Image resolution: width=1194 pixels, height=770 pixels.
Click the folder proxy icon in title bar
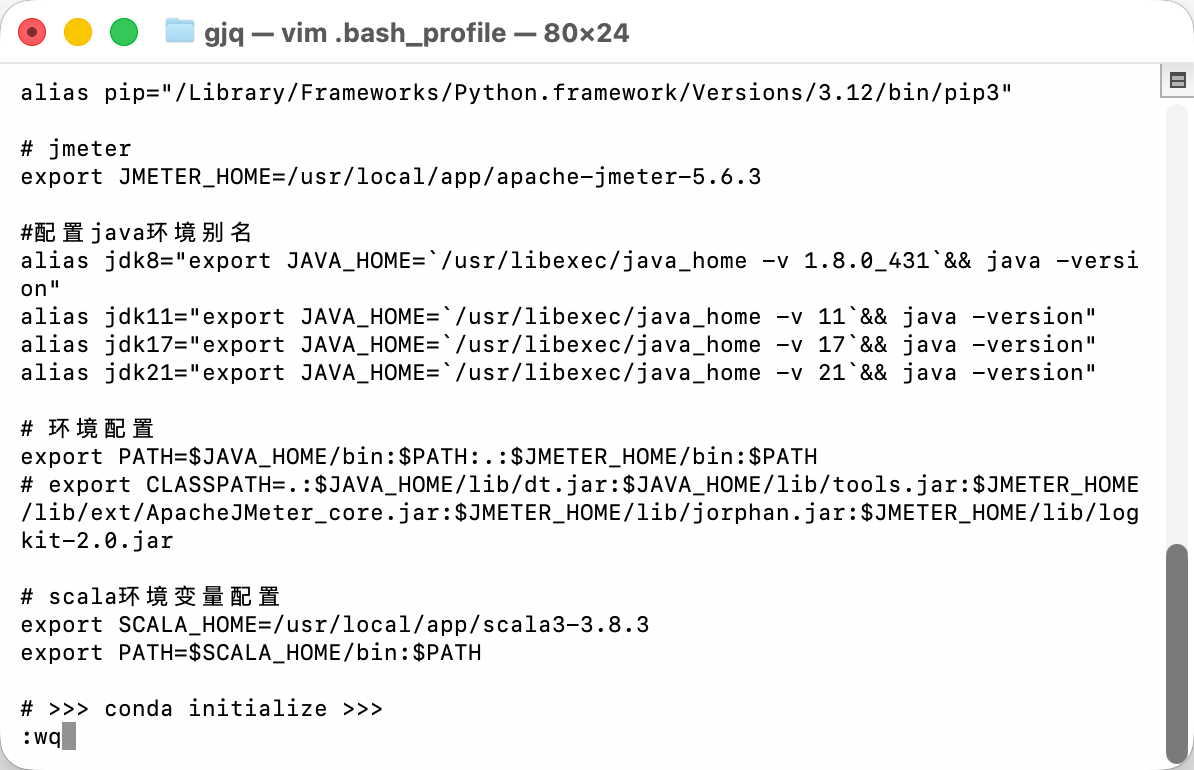point(179,32)
